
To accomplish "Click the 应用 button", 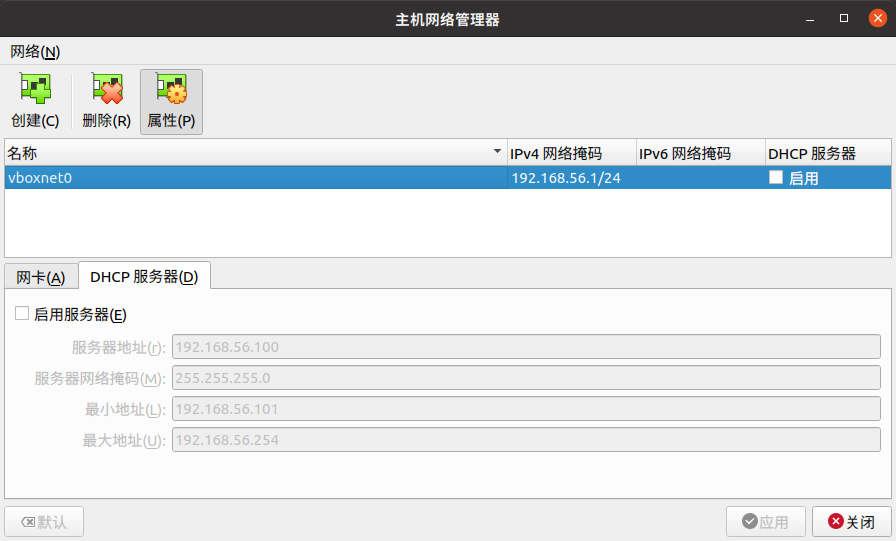I will click(x=766, y=522).
